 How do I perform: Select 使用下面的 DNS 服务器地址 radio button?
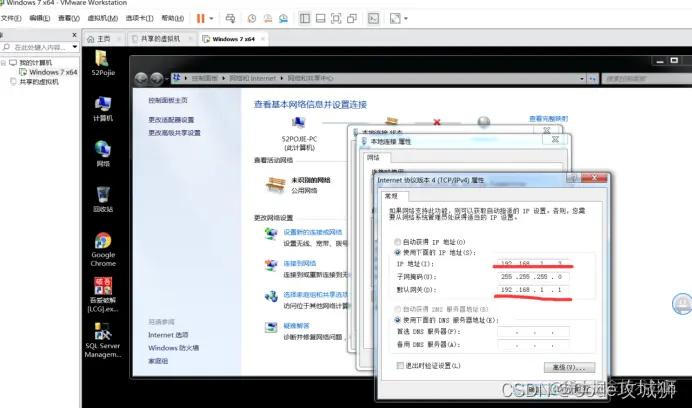pos(397,320)
